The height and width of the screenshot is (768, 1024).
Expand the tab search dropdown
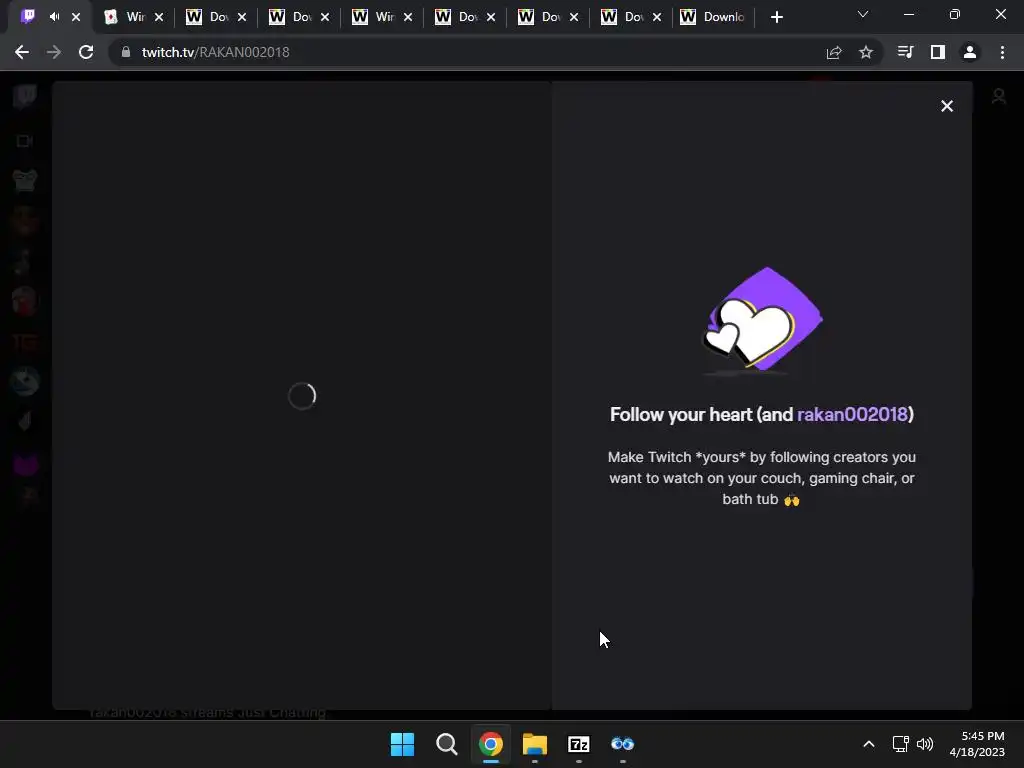pos(863,14)
